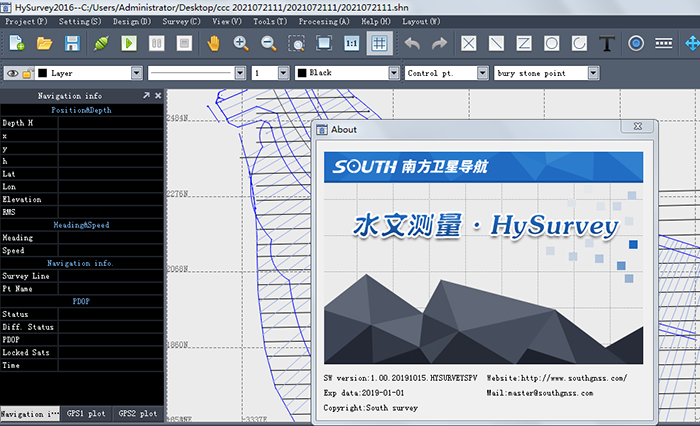Switch to the GPS2 plot tab
Viewport: 700px width, 426px height.
[138, 413]
